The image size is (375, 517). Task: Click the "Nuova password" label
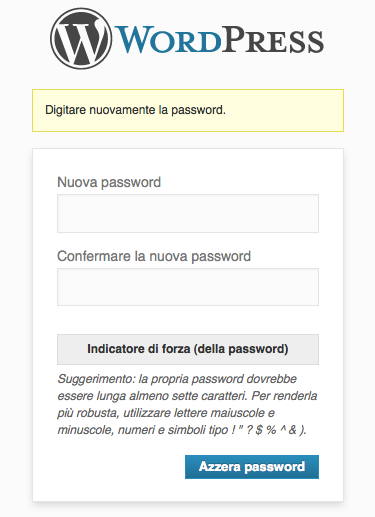(109, 182)
